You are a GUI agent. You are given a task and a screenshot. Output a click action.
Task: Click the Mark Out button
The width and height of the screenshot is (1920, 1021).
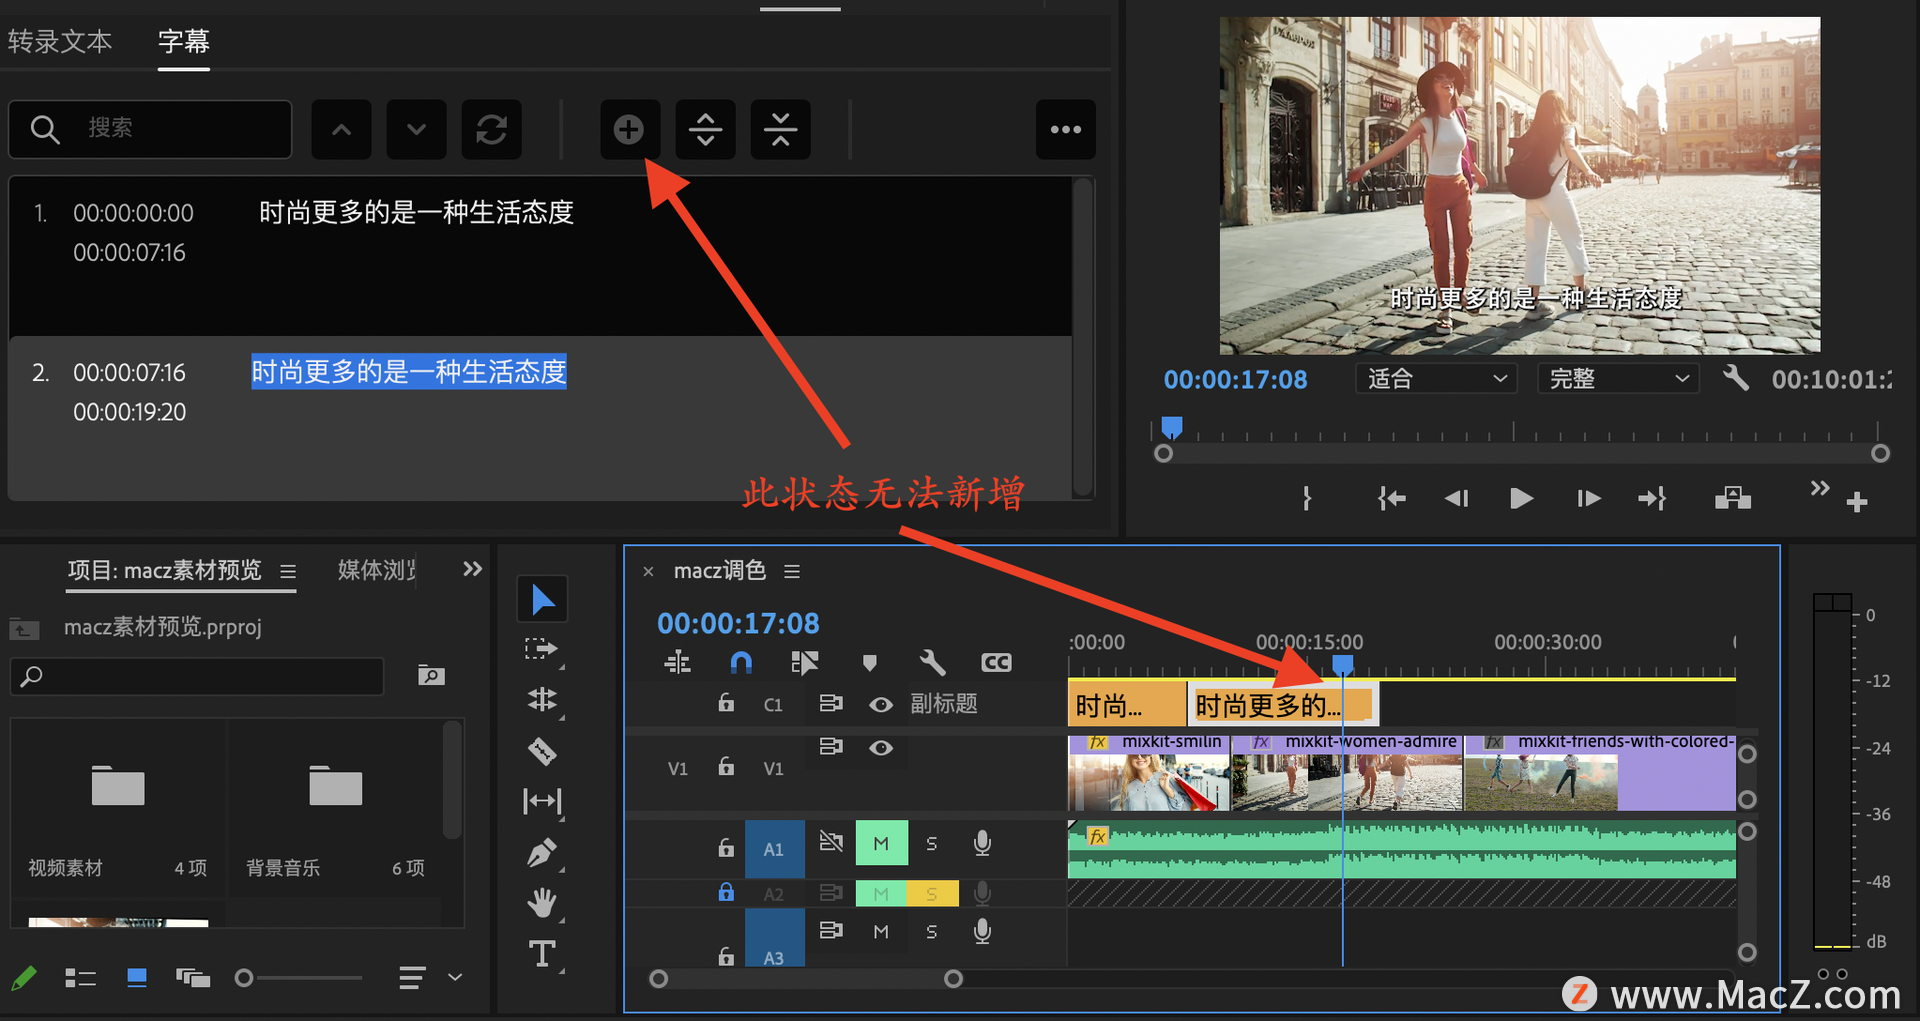(1307, 498)
